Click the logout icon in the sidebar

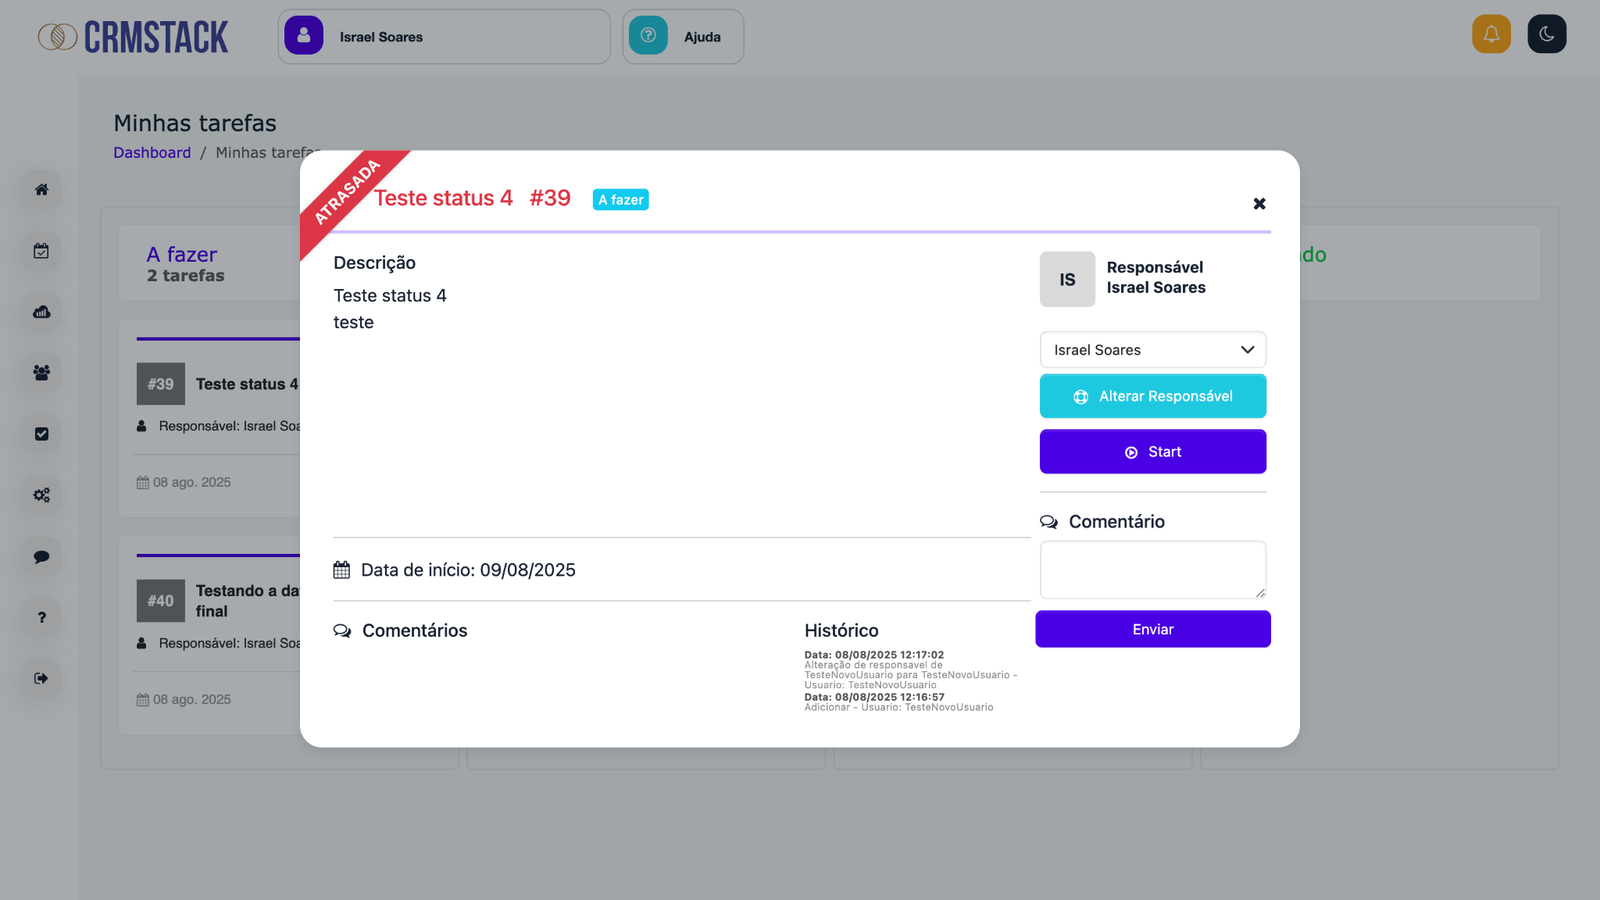coord(41,679)
